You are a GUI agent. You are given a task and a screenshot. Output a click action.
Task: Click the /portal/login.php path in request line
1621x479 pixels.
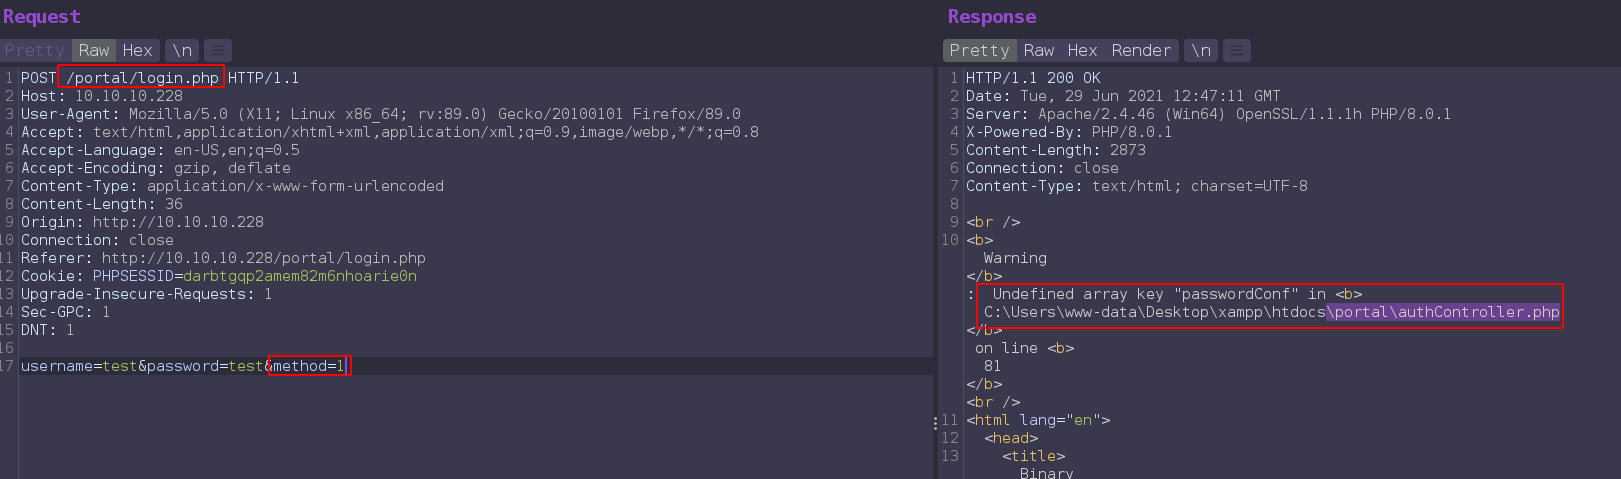142,78
